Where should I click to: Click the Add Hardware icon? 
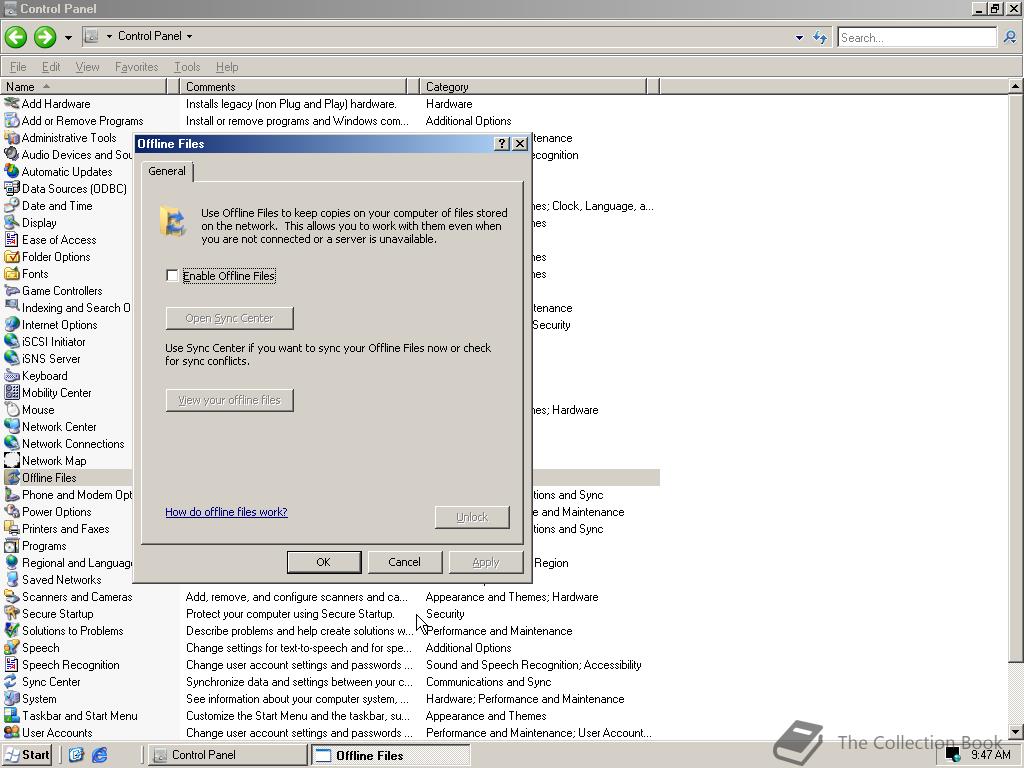point(12,103)
